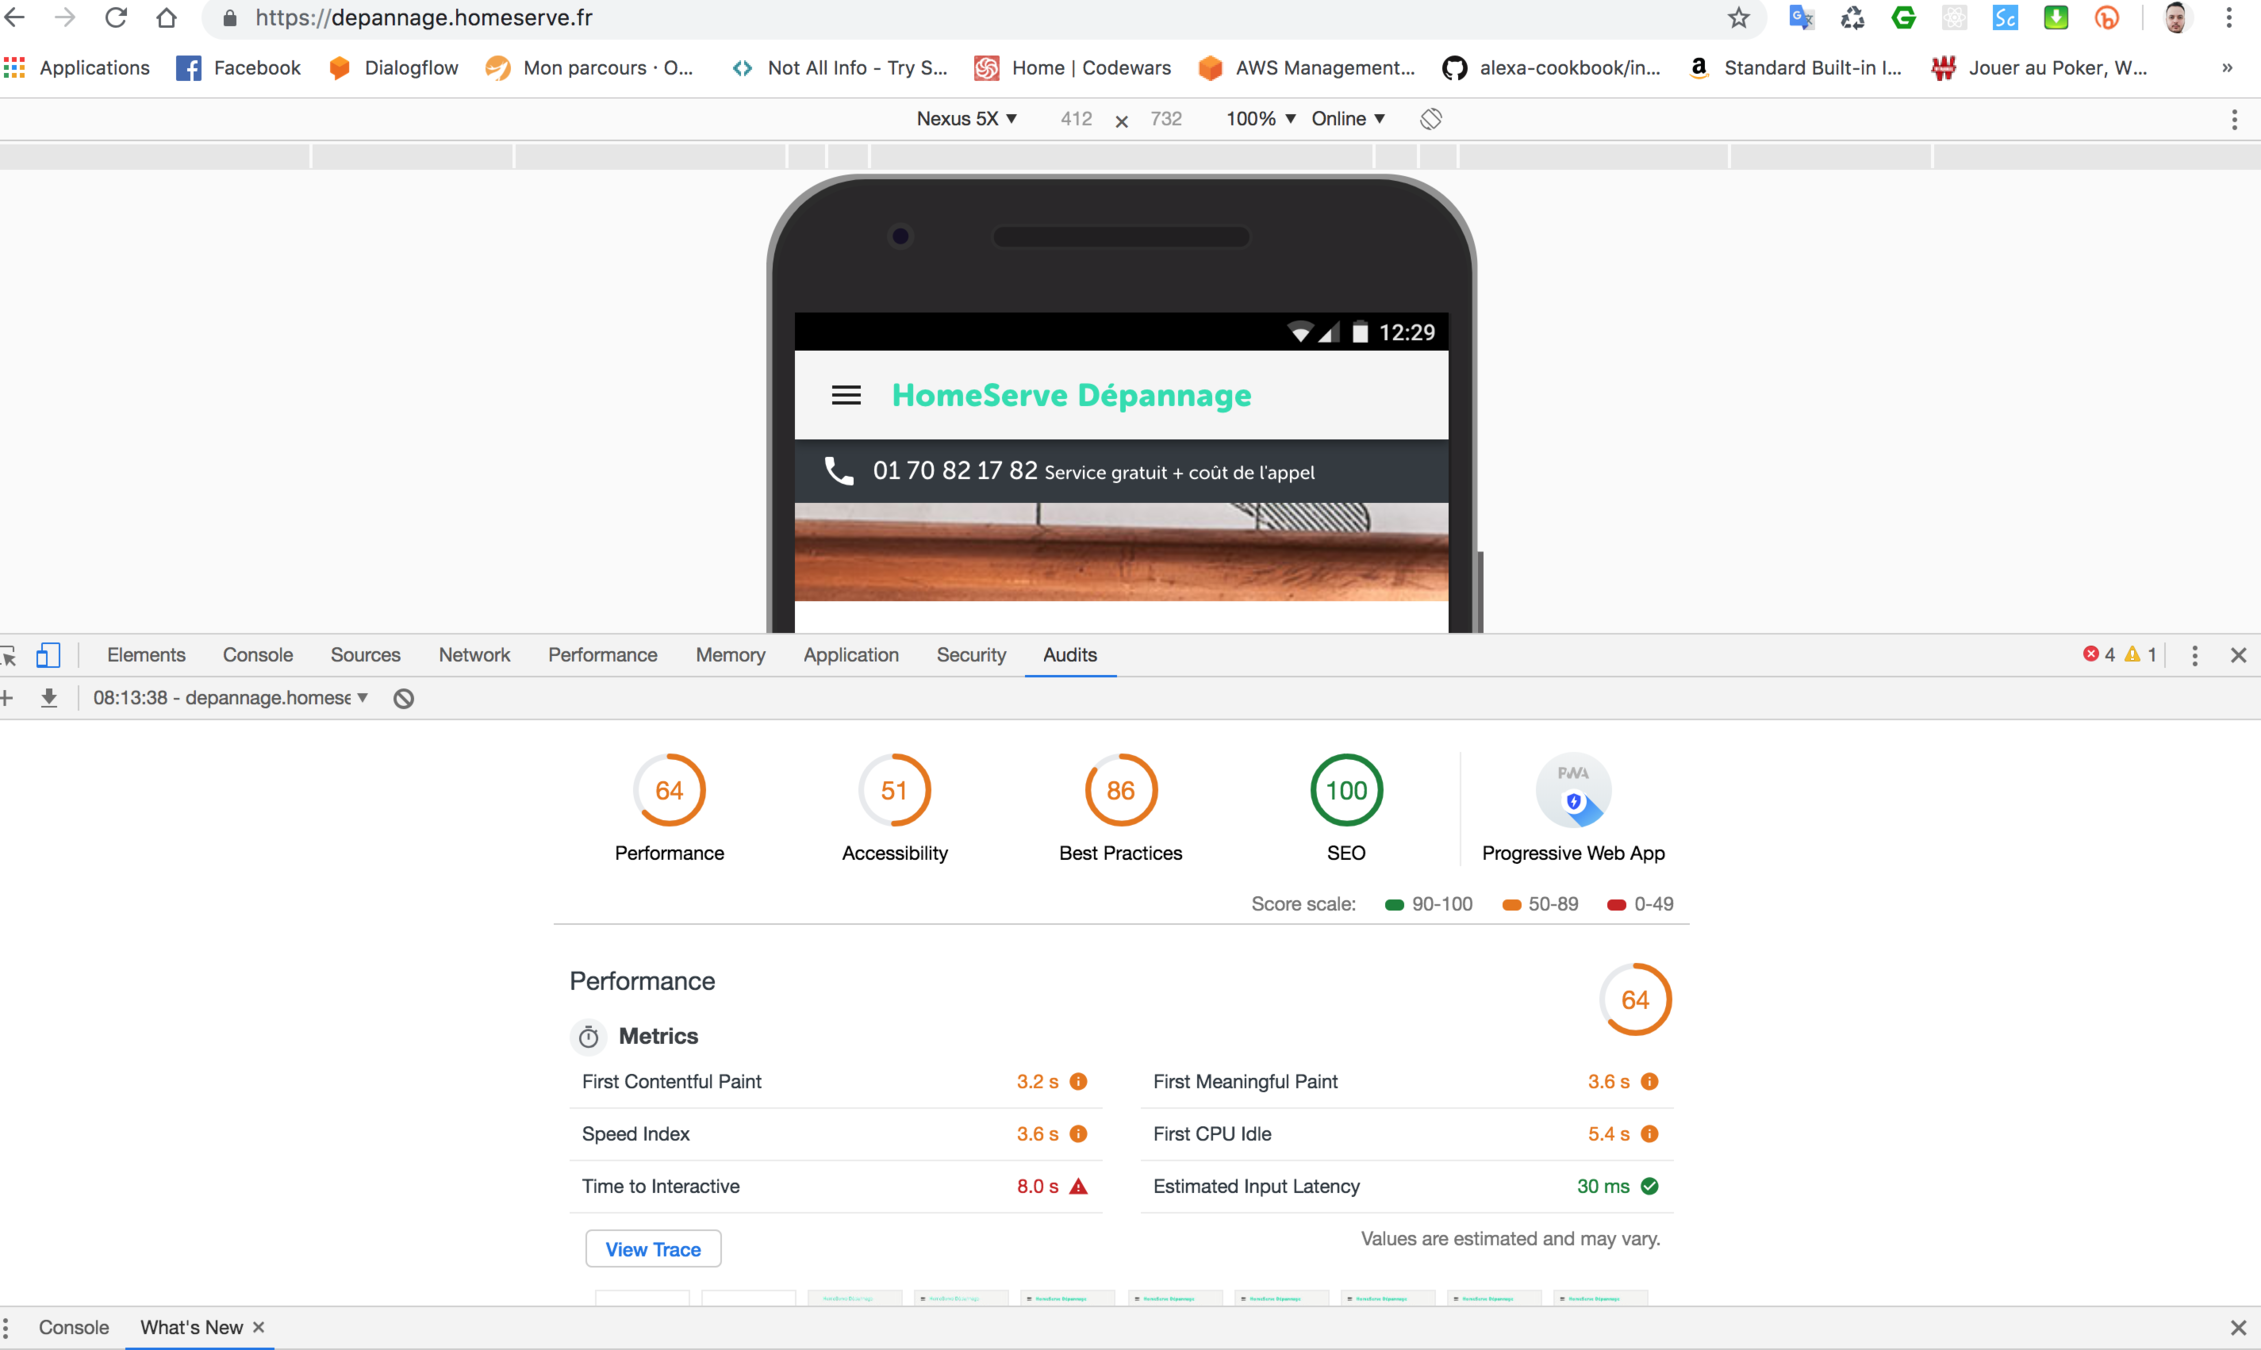Toggle the device toolbar icon
The width and height of the screenshot is (2261, 1350).
(48, 655)
